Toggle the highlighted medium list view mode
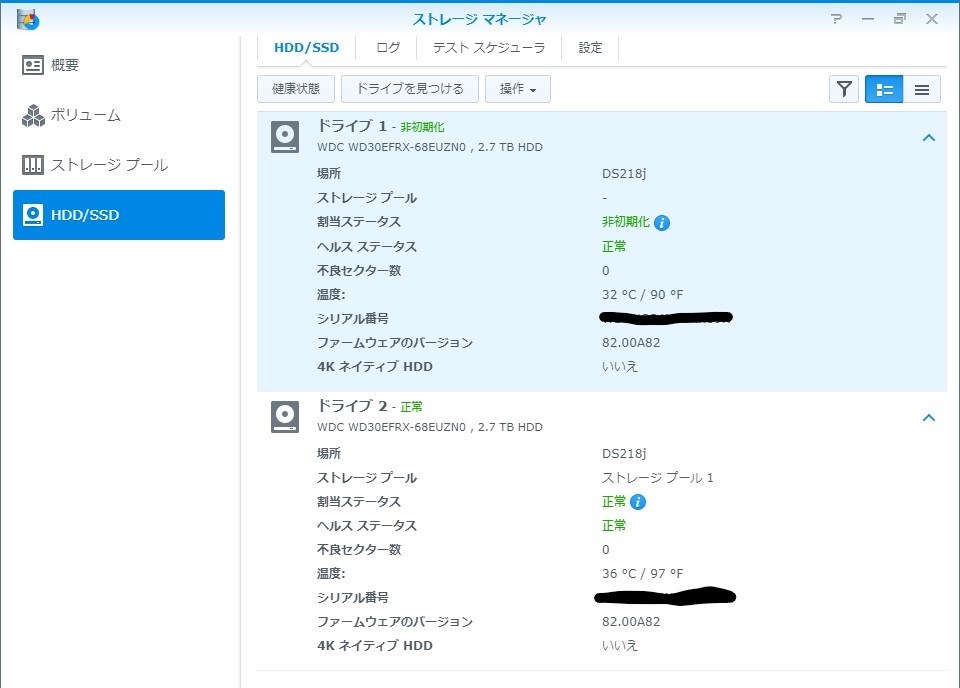 (883, 89)
